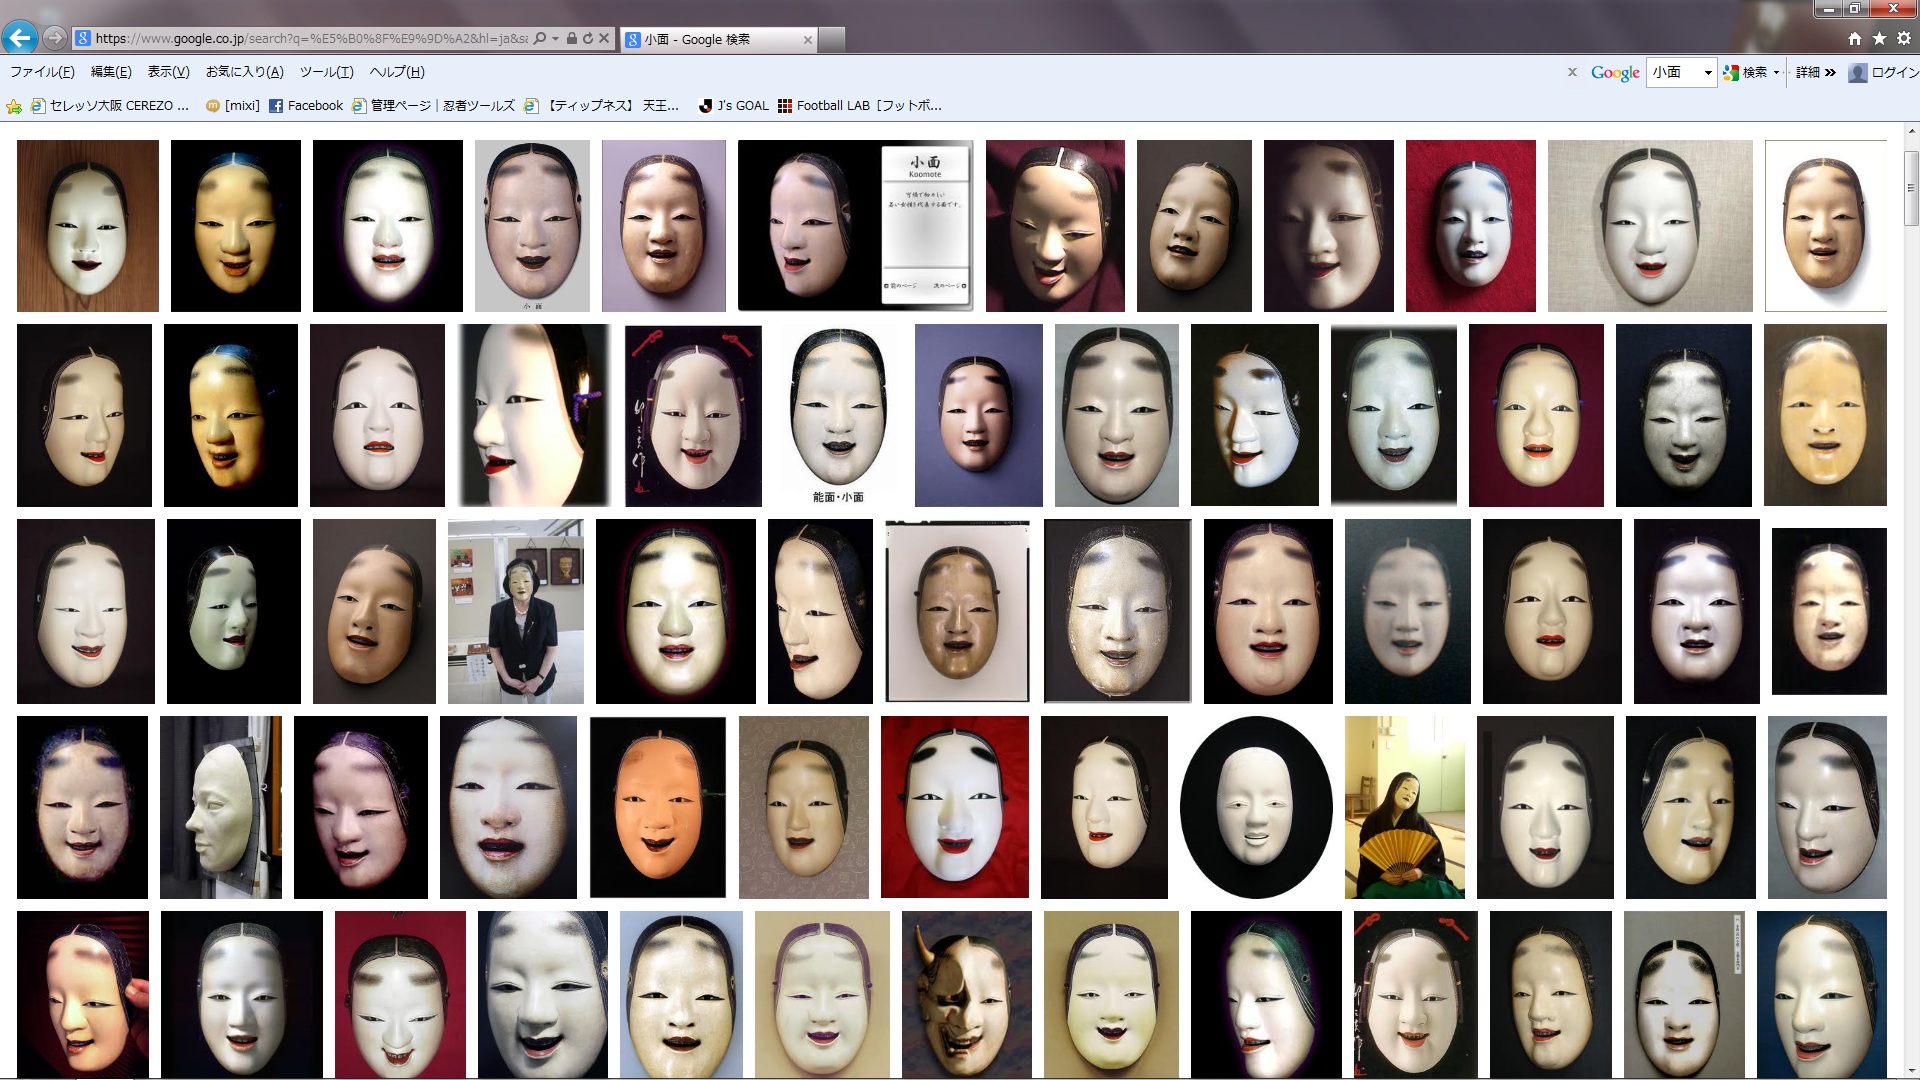1920x1080 pixels.
Task: Click the Stop loading X in address bar
Action: (604, 38)
